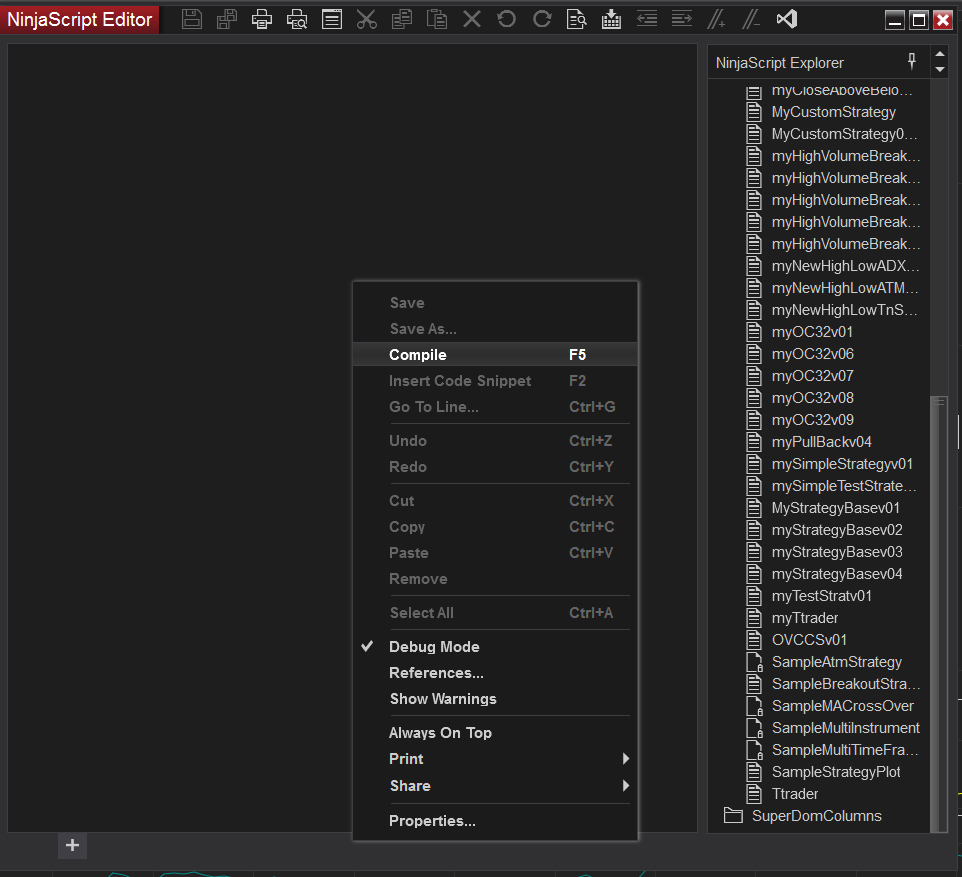Click the Properties icon in the toolbar
This screenshot has height=877, width=962.
(x=332, y=19)
